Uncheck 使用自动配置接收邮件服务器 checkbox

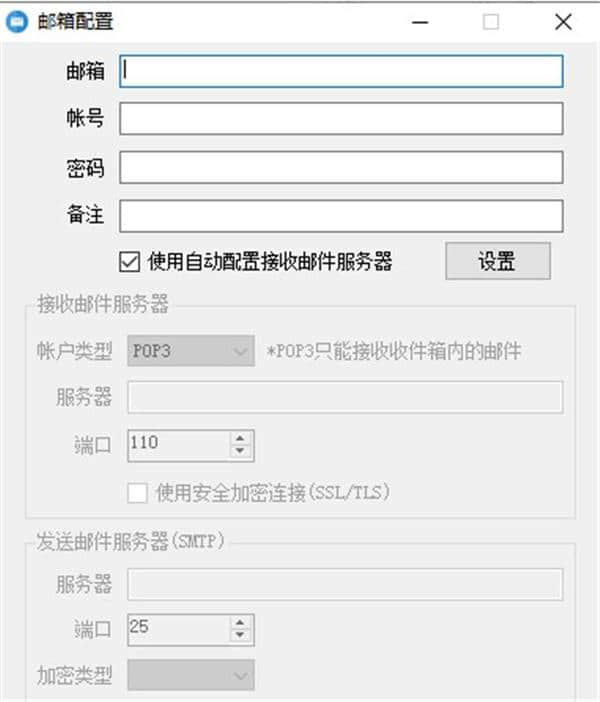(129, 262)
